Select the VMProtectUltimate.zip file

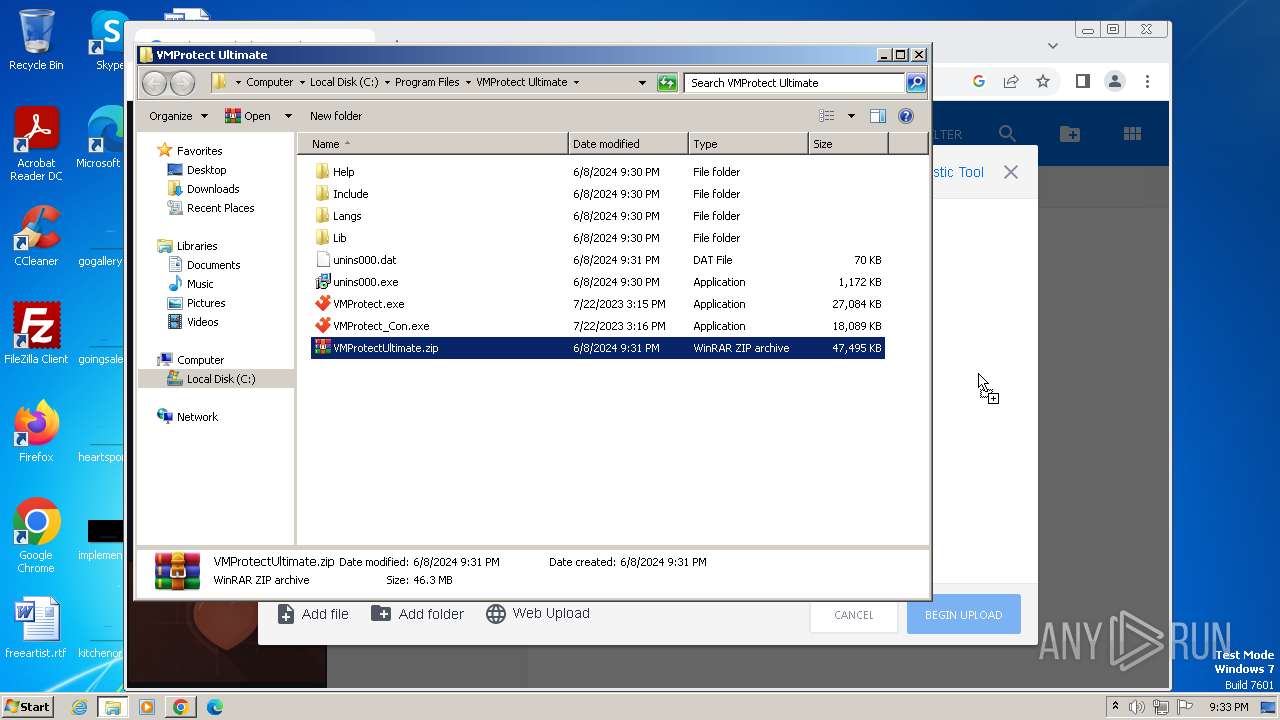tap(598, 348)
